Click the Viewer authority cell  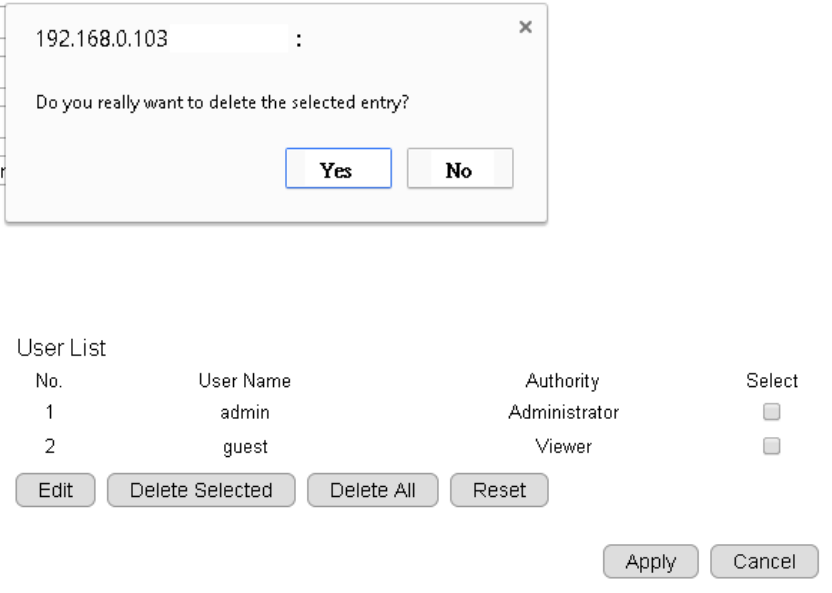click(563, 447)
